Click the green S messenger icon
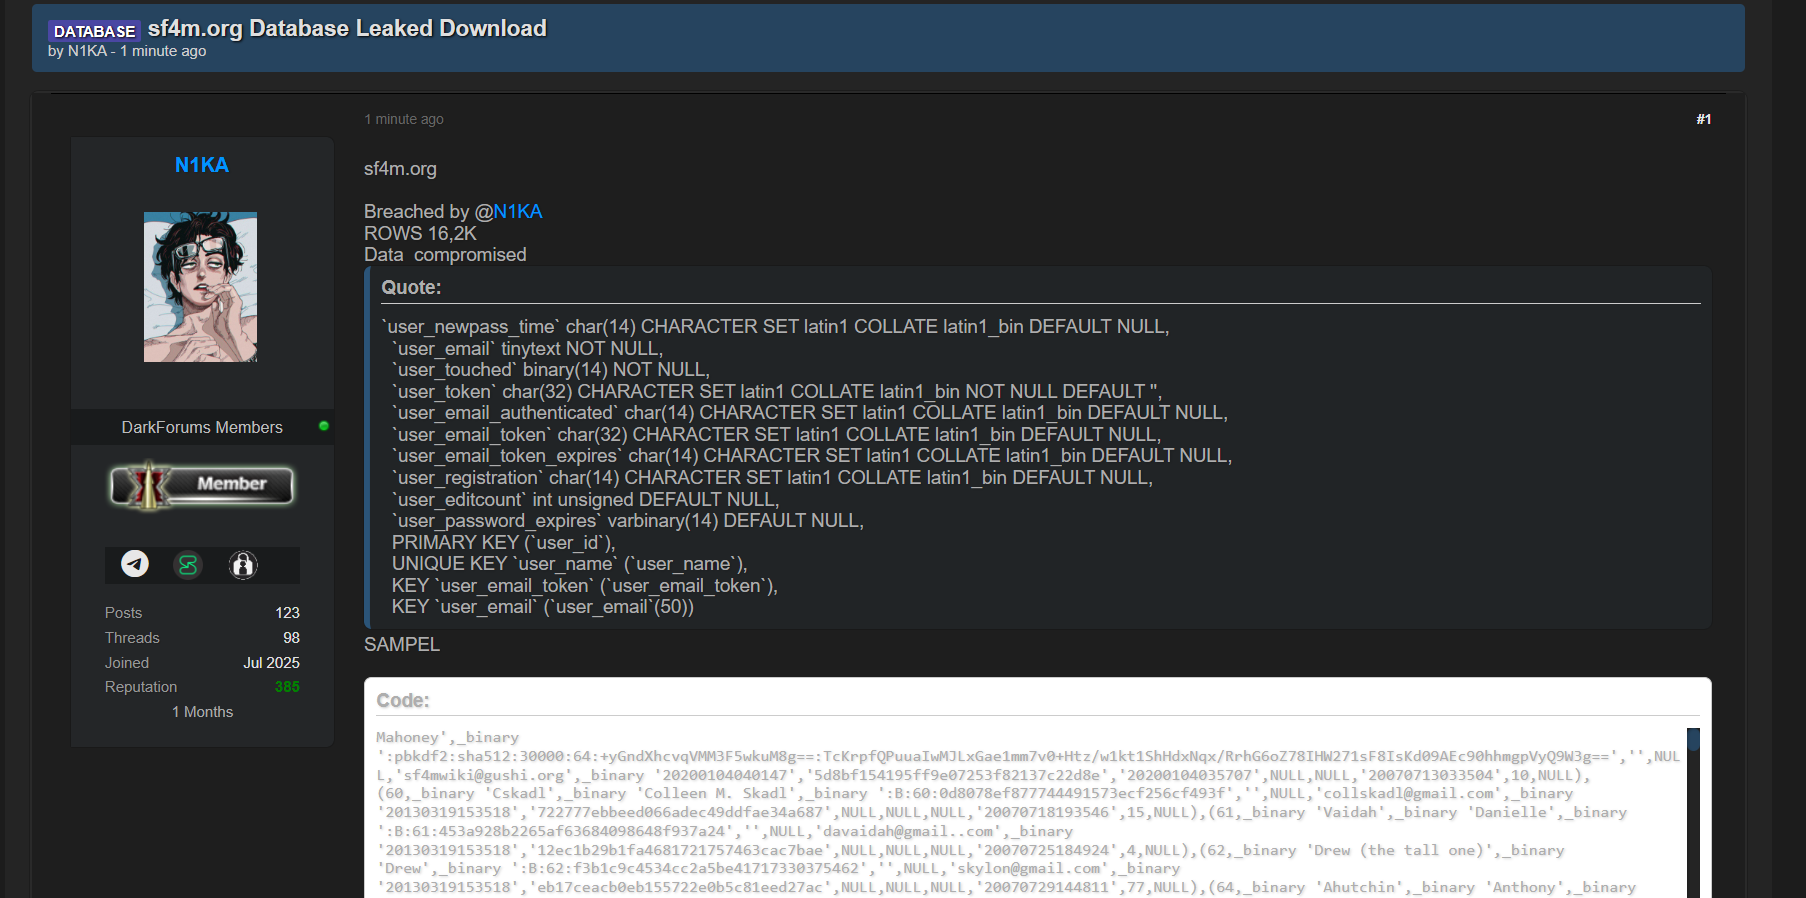 coord(188,565)
